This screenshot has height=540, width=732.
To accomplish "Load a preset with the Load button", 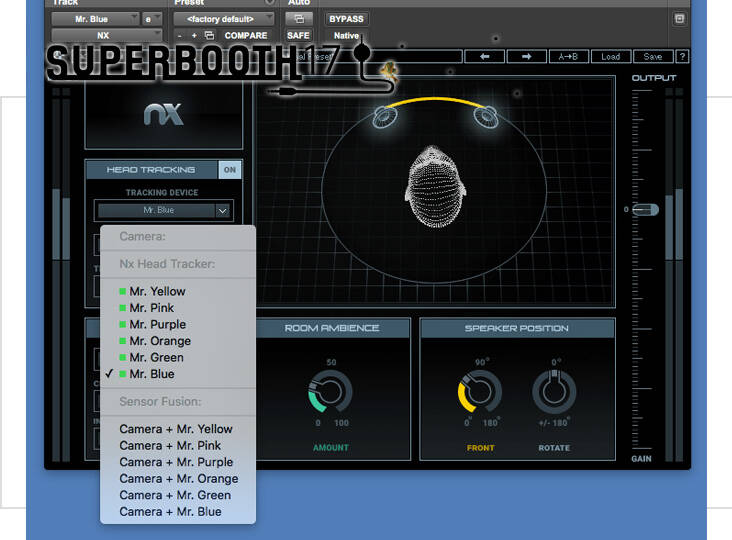I will coord(610,56).
